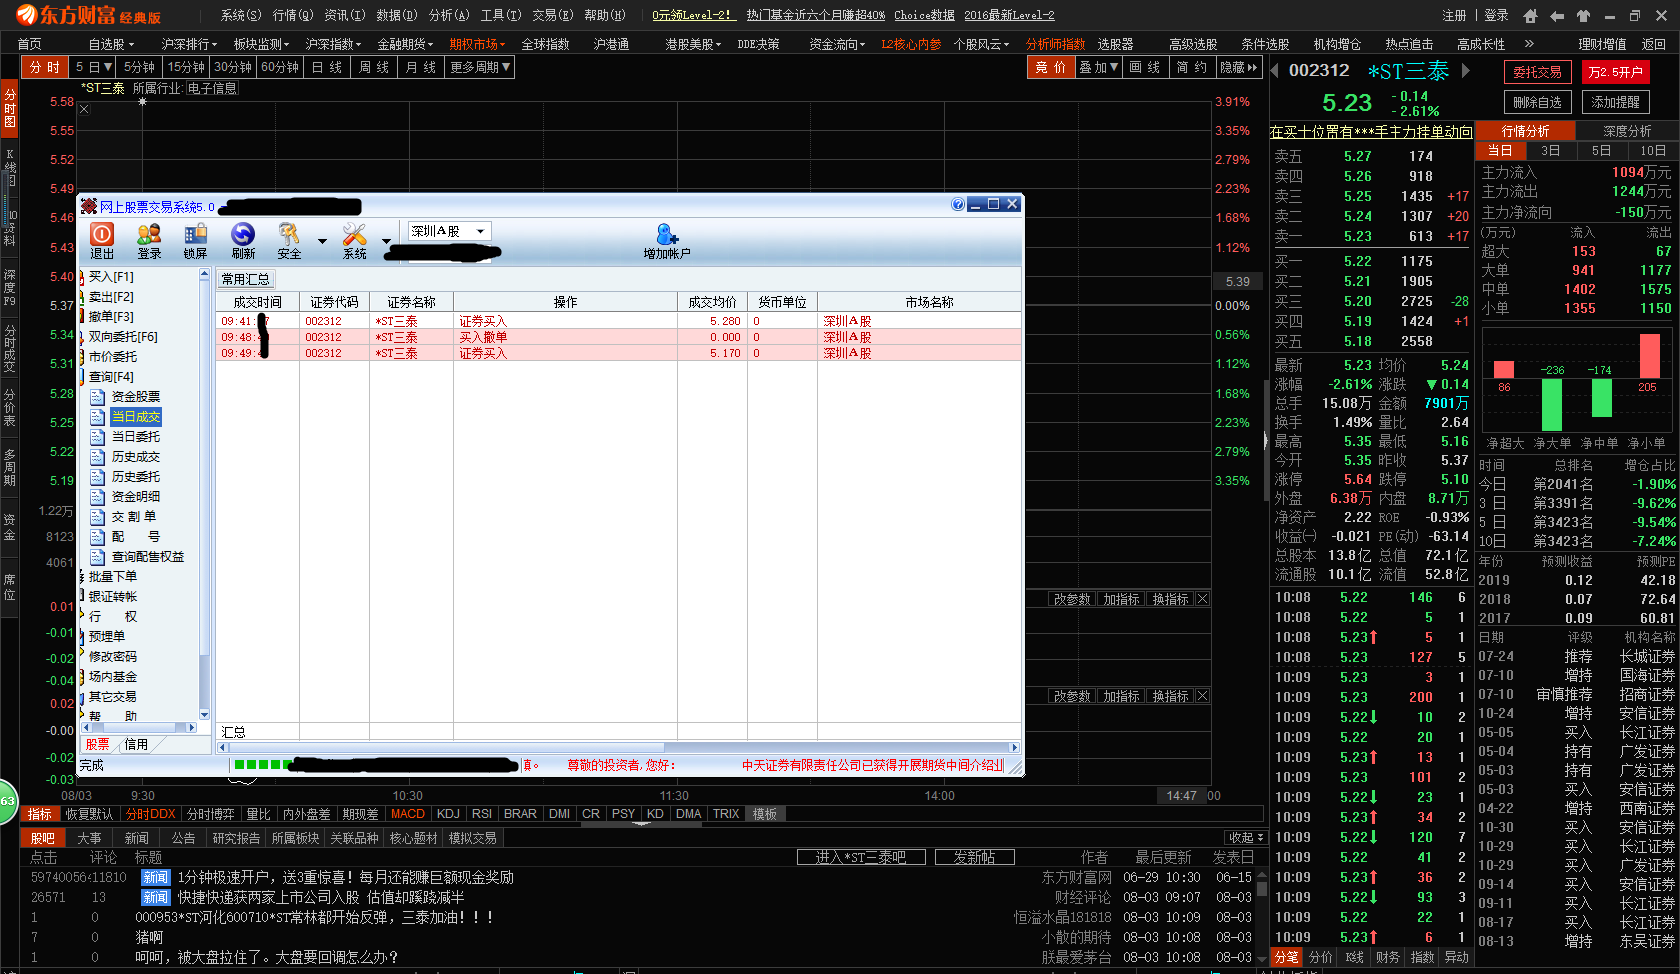The height and width of the screenshot is (974, 1680).
Task: Toggle the 竞价 auction view
Action: (1050, 67)
